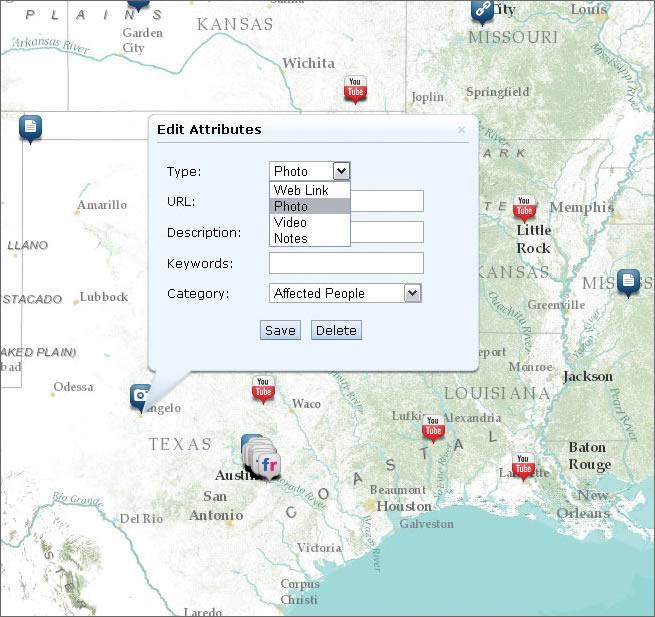Click the LOUISIANA state label
Screen dimensions: 655x617
pos(497,393)
